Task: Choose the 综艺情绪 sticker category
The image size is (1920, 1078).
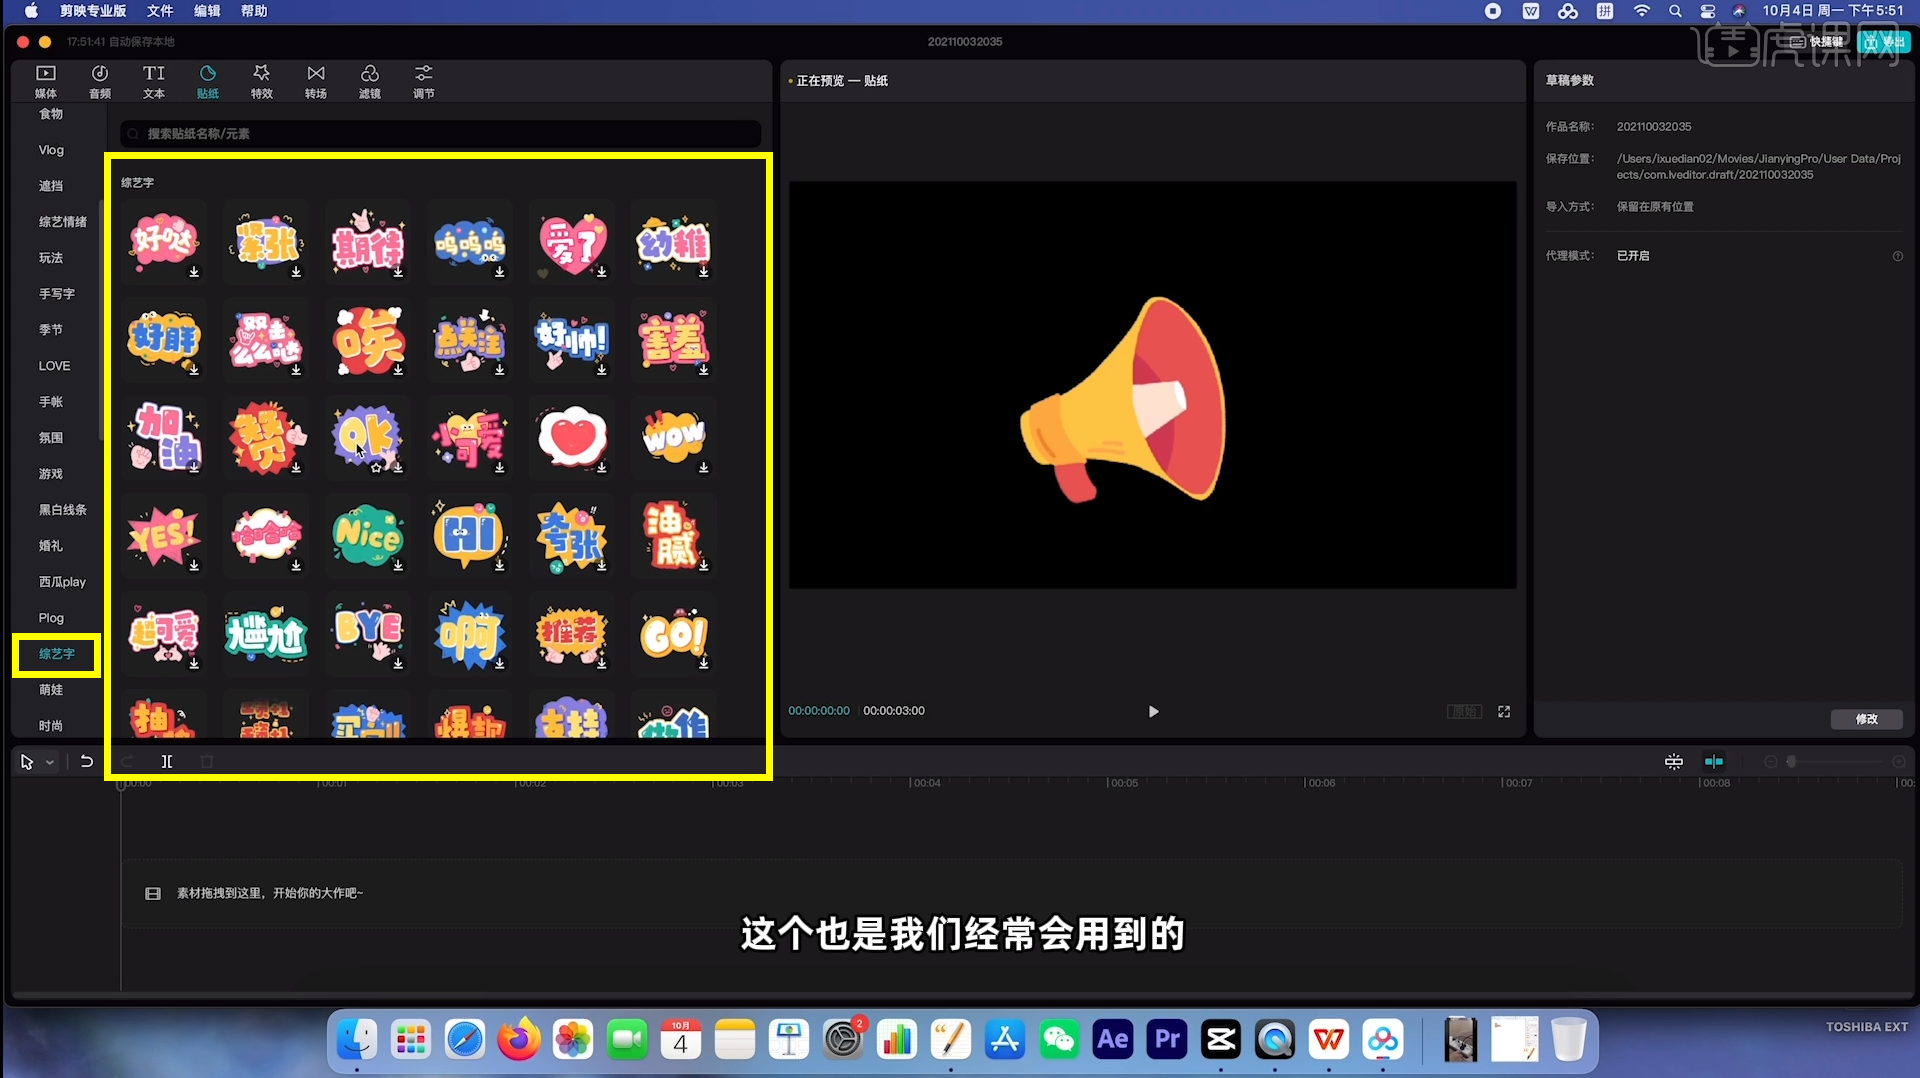Action: [62, 222]
